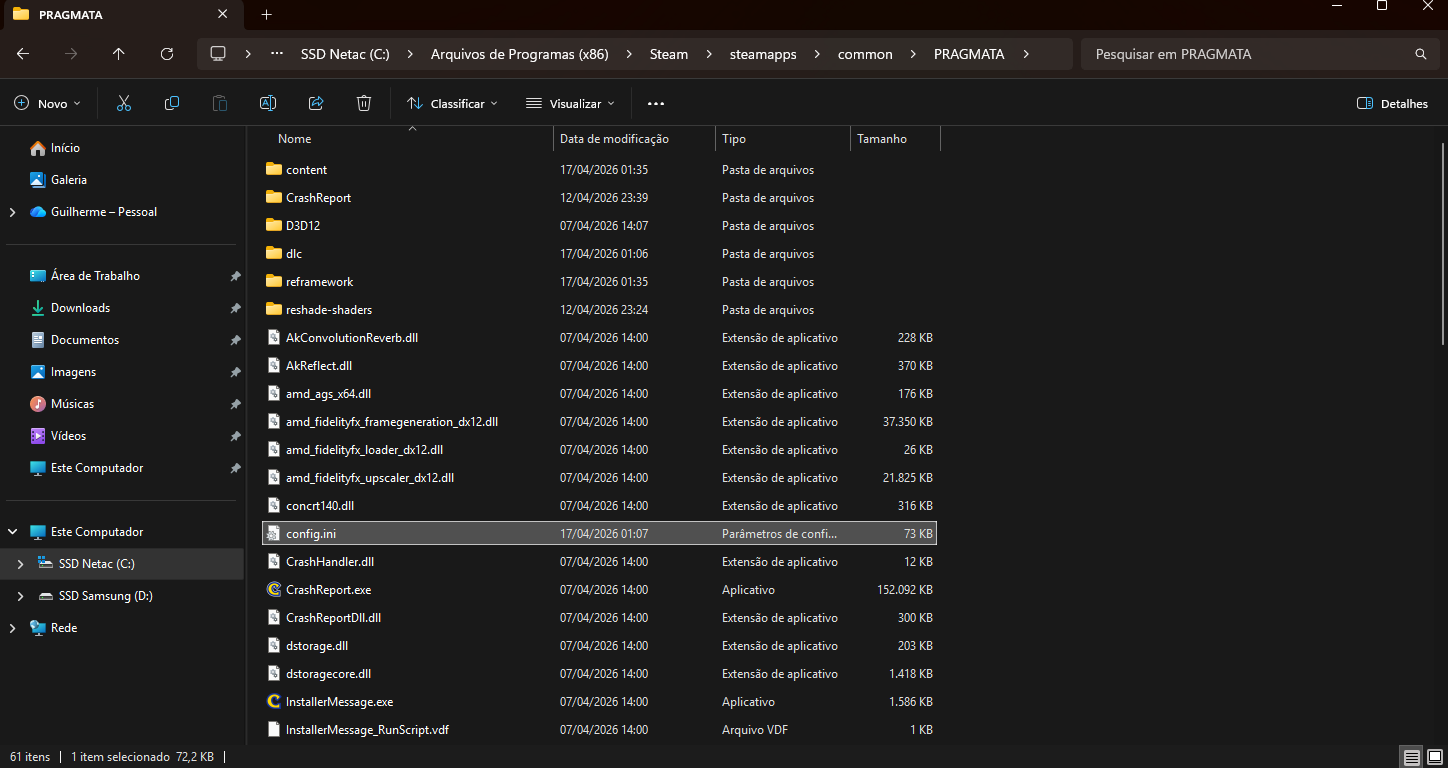
Task: Open the see more (...) toolbar menu
Action: pyautogui.click(x=655, y=103)
